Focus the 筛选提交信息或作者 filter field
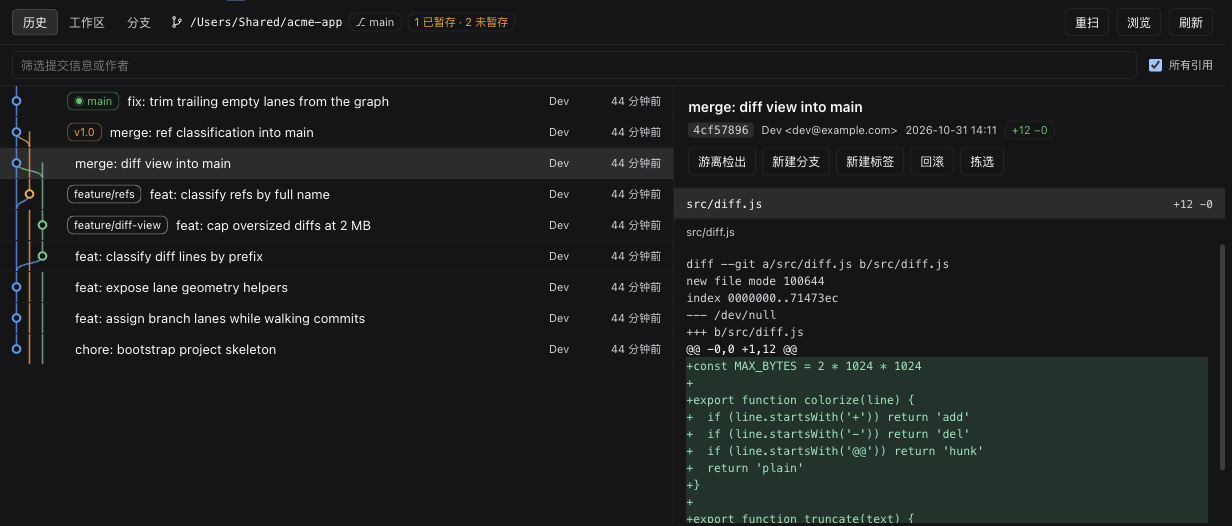The height and width of the screenshot is (526, 1232). 574,65
